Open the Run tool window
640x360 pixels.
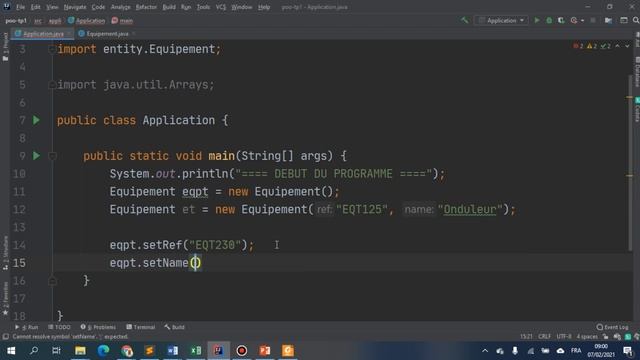pos(27,327)
